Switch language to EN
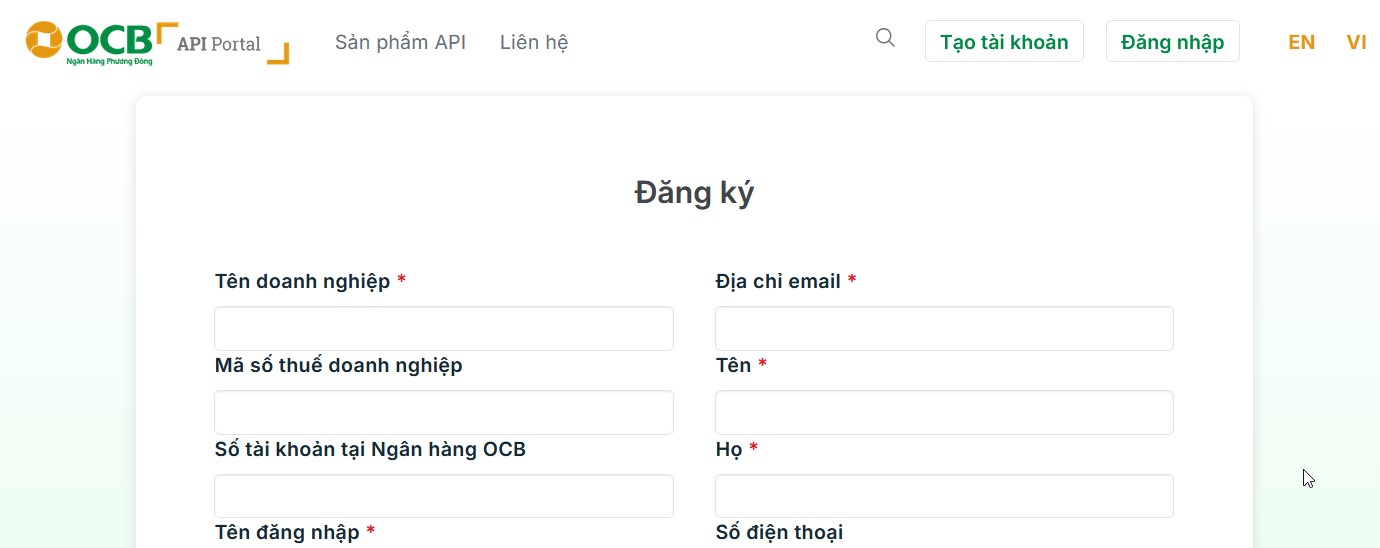Viewport: 1380px width, 548px height. 1301,42
